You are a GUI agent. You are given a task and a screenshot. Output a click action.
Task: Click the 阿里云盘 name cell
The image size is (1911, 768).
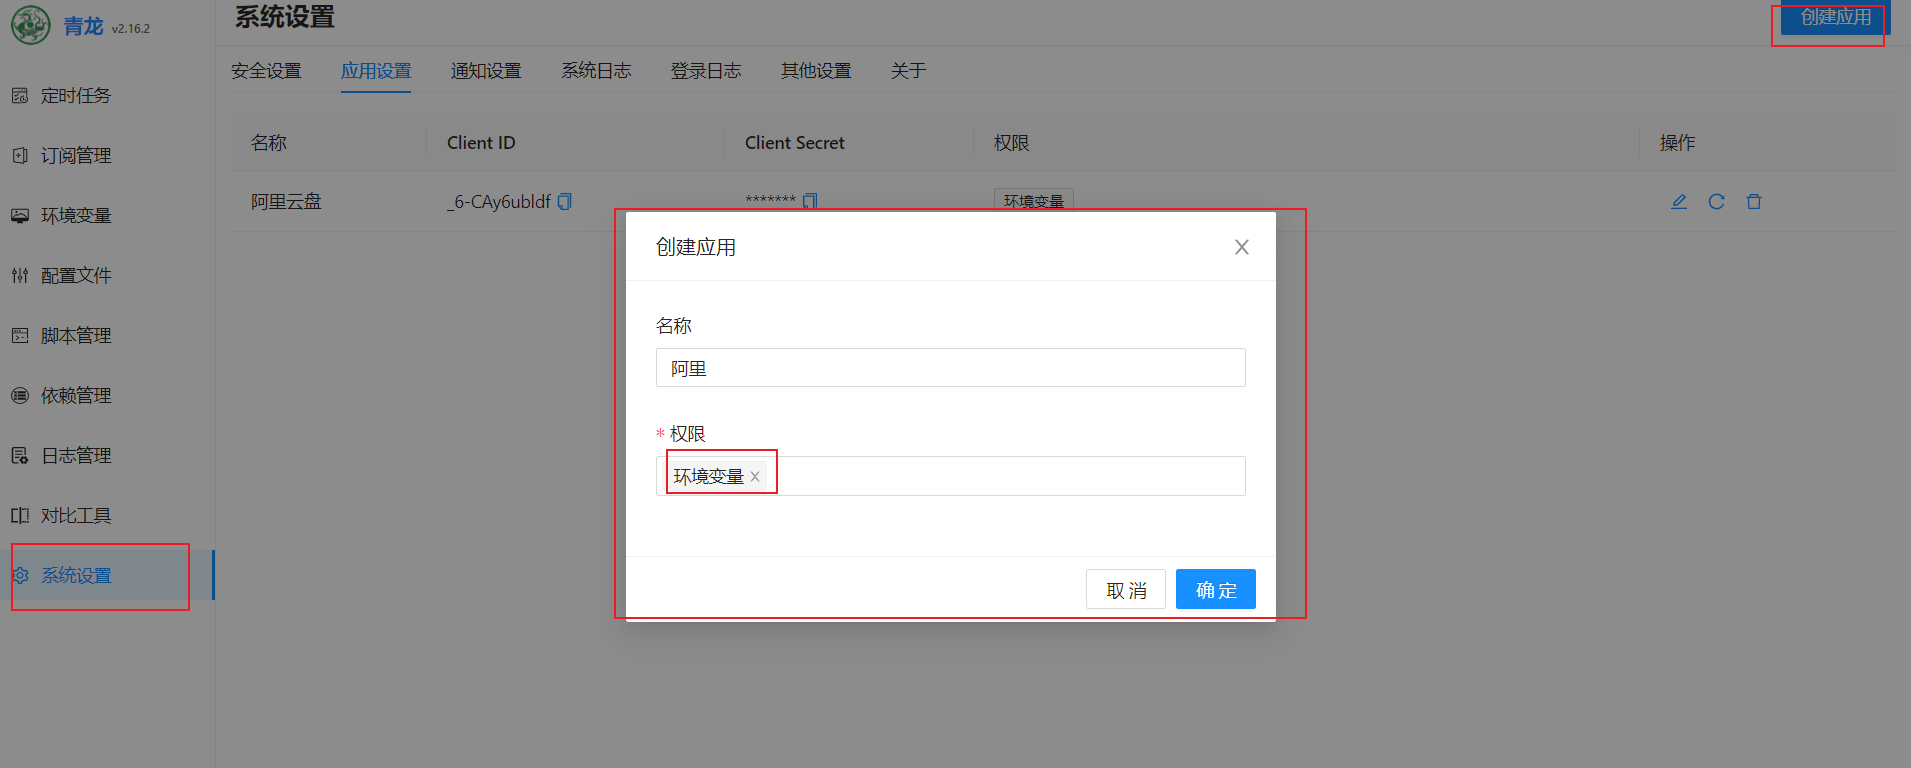286,202
